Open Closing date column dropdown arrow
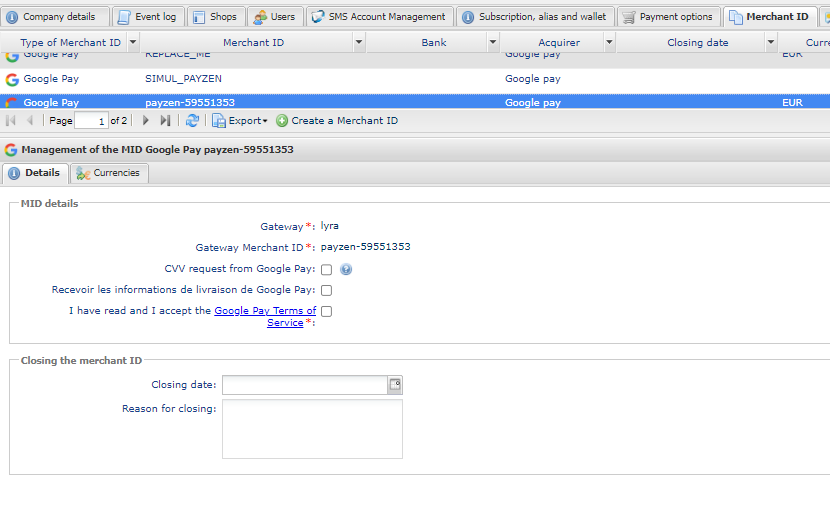Screen dimensions: 830x517 (x=771, y=42)
